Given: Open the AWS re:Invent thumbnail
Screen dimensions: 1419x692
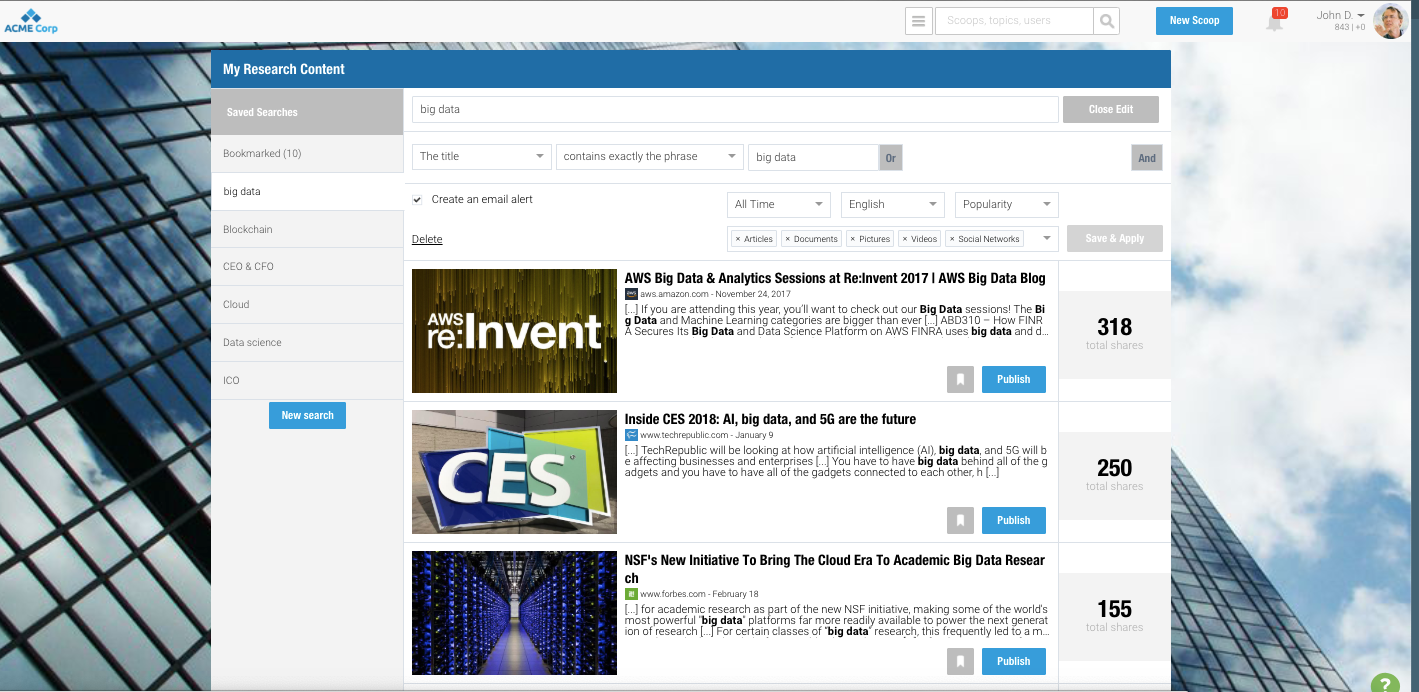Looking at the screenshot, I should coord(514,331).
